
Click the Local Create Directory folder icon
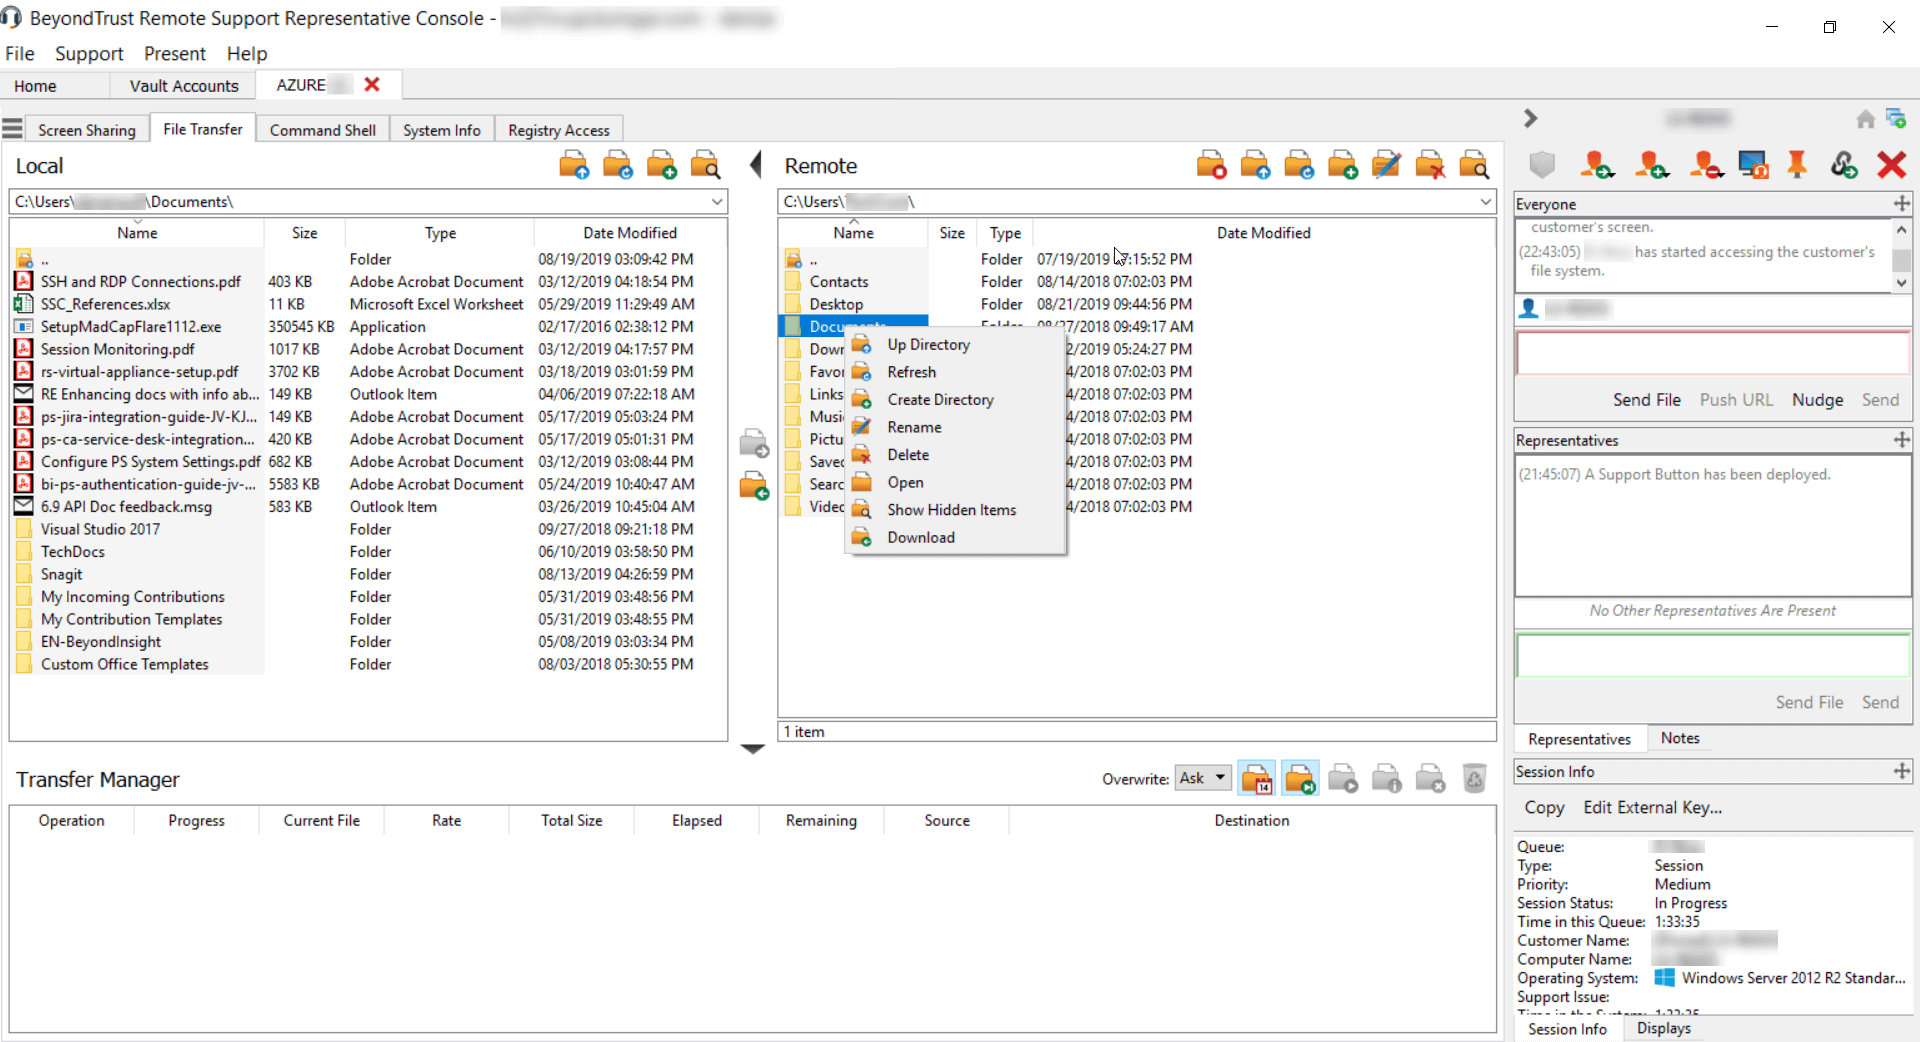tap(662, 165)
